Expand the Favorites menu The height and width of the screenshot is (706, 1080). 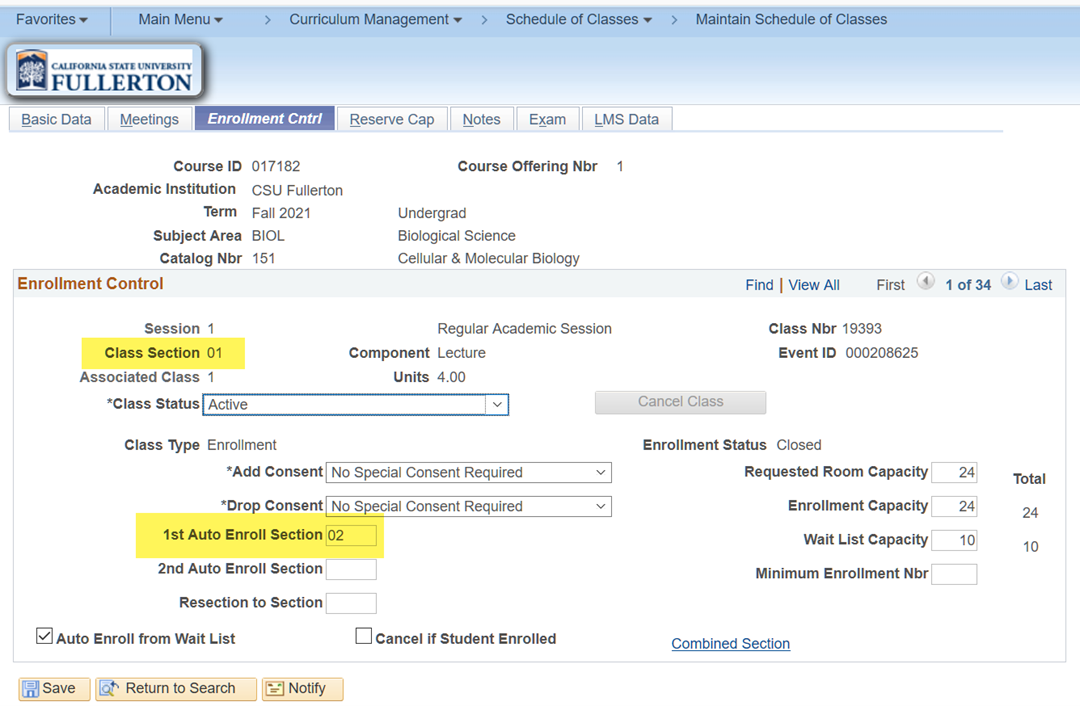click(x=52, y=19)
